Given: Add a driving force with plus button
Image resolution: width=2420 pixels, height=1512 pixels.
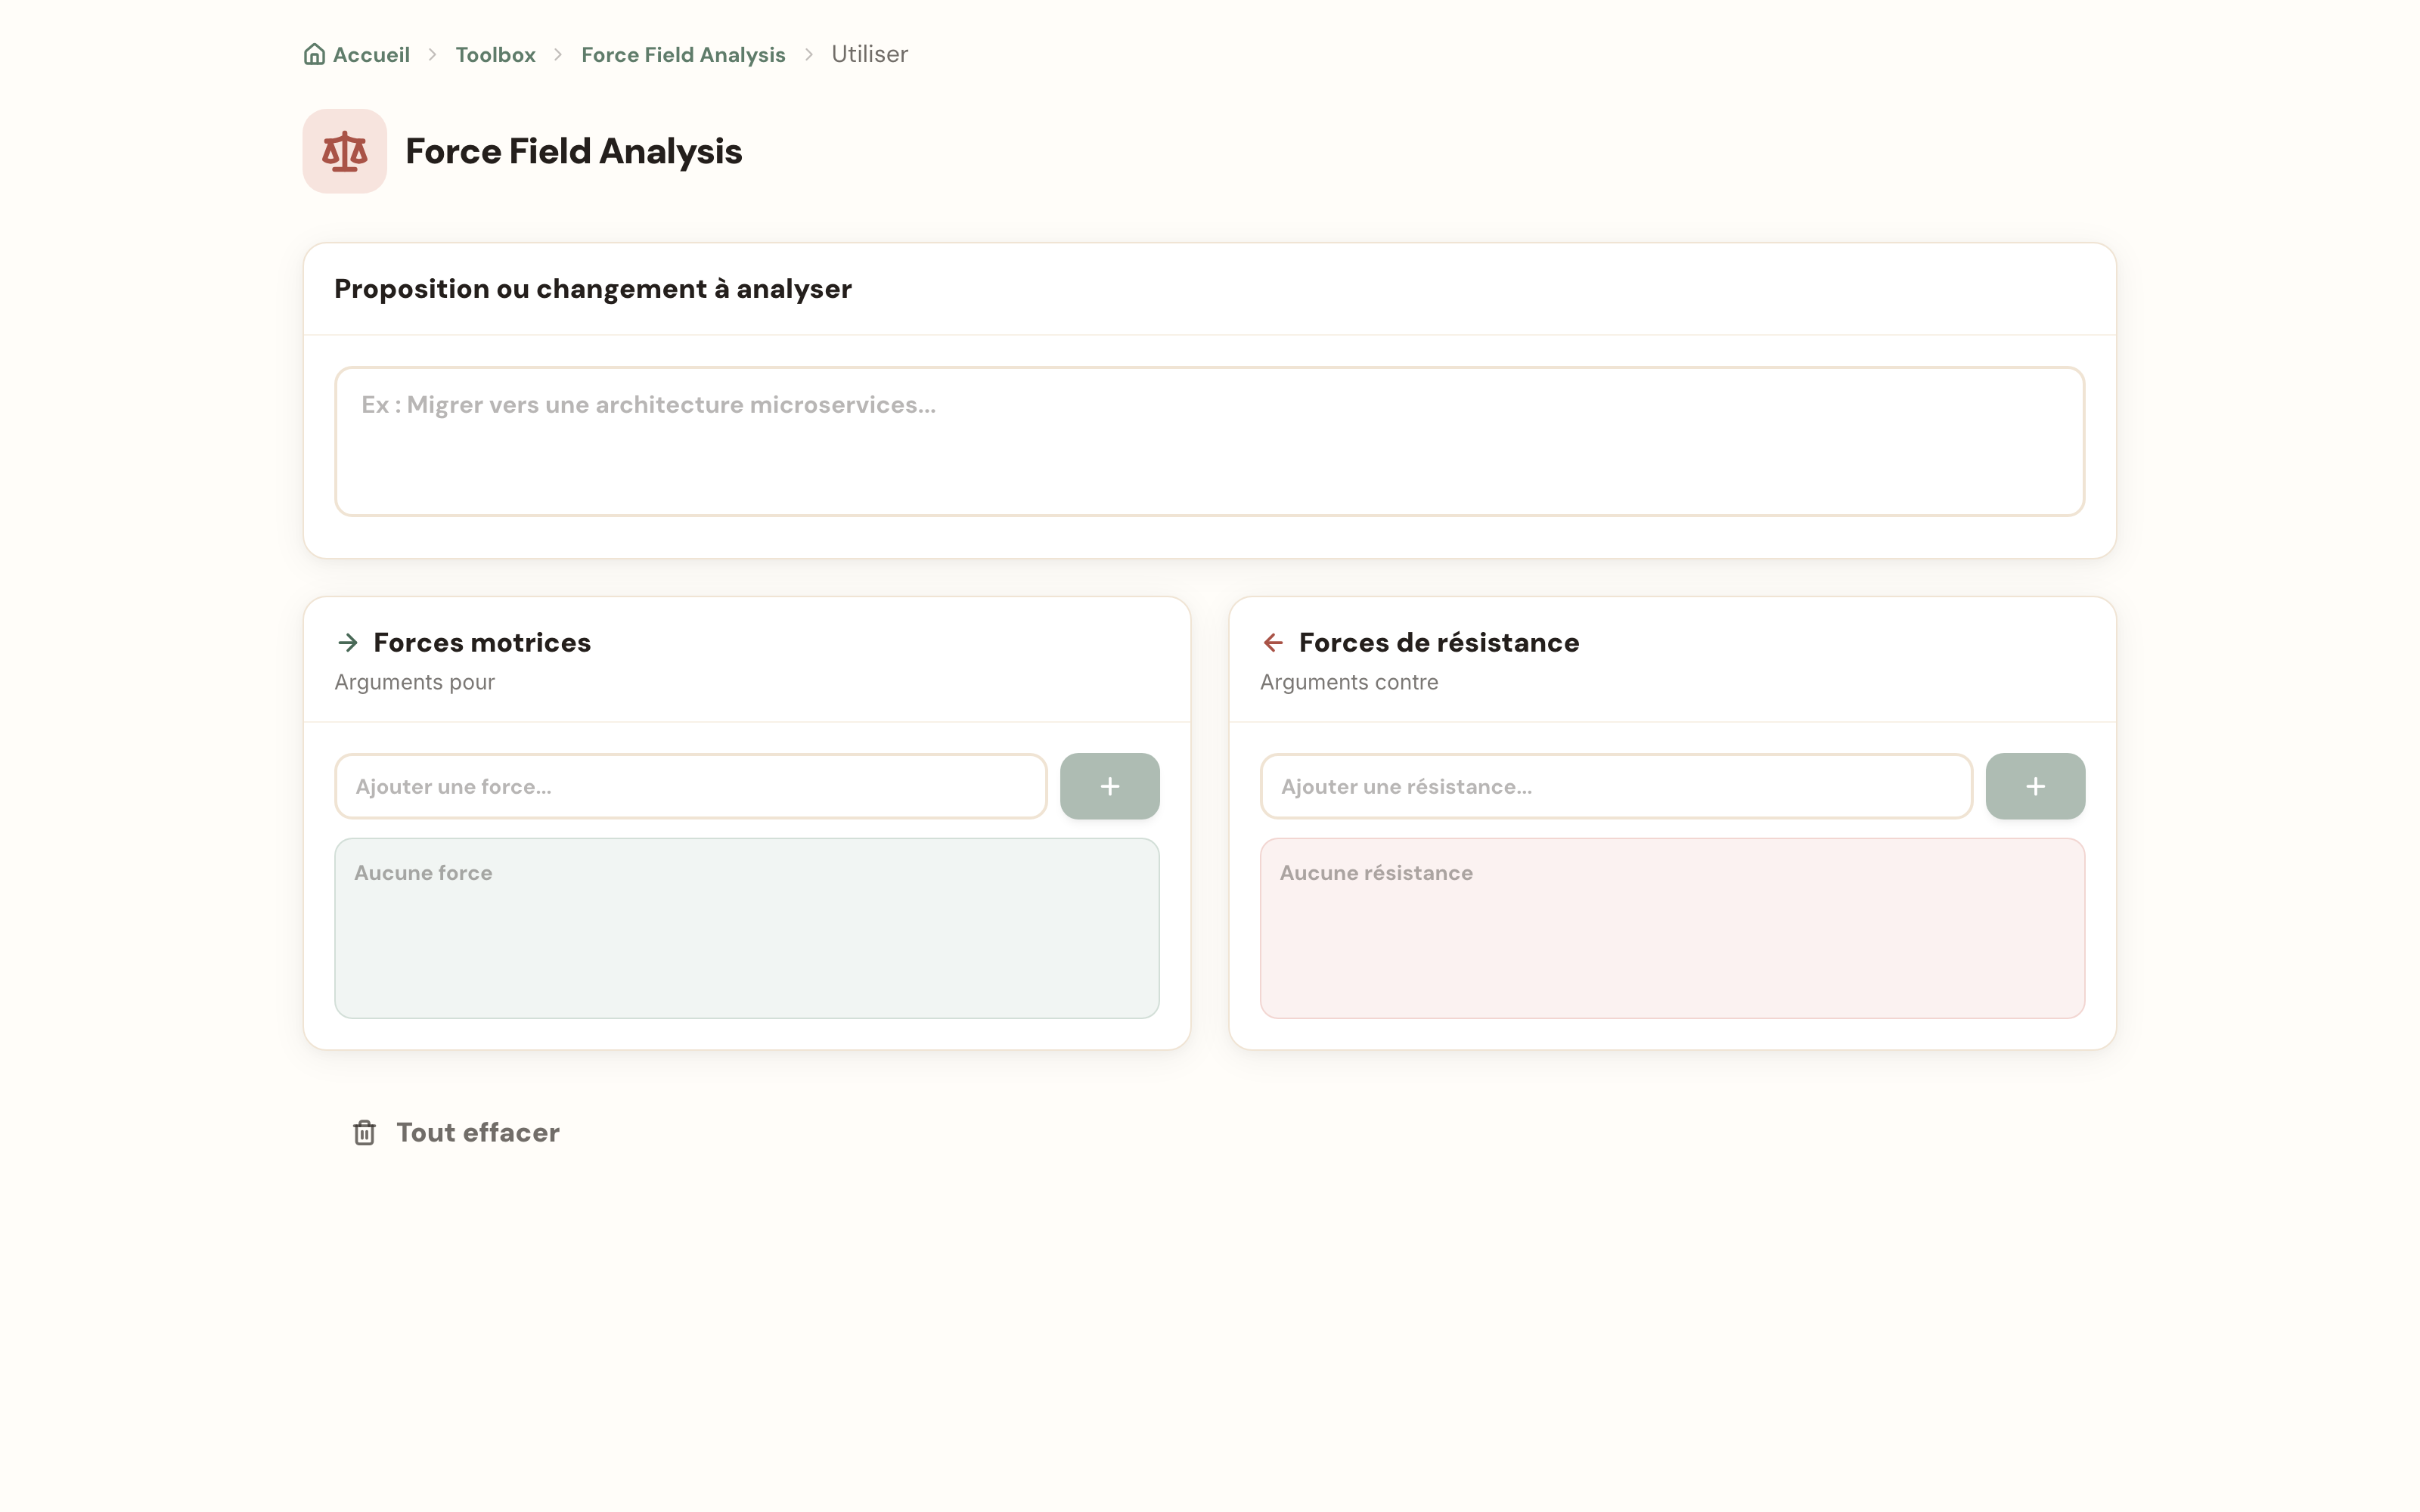Looking at the screenshot, I should point(1109,786).
